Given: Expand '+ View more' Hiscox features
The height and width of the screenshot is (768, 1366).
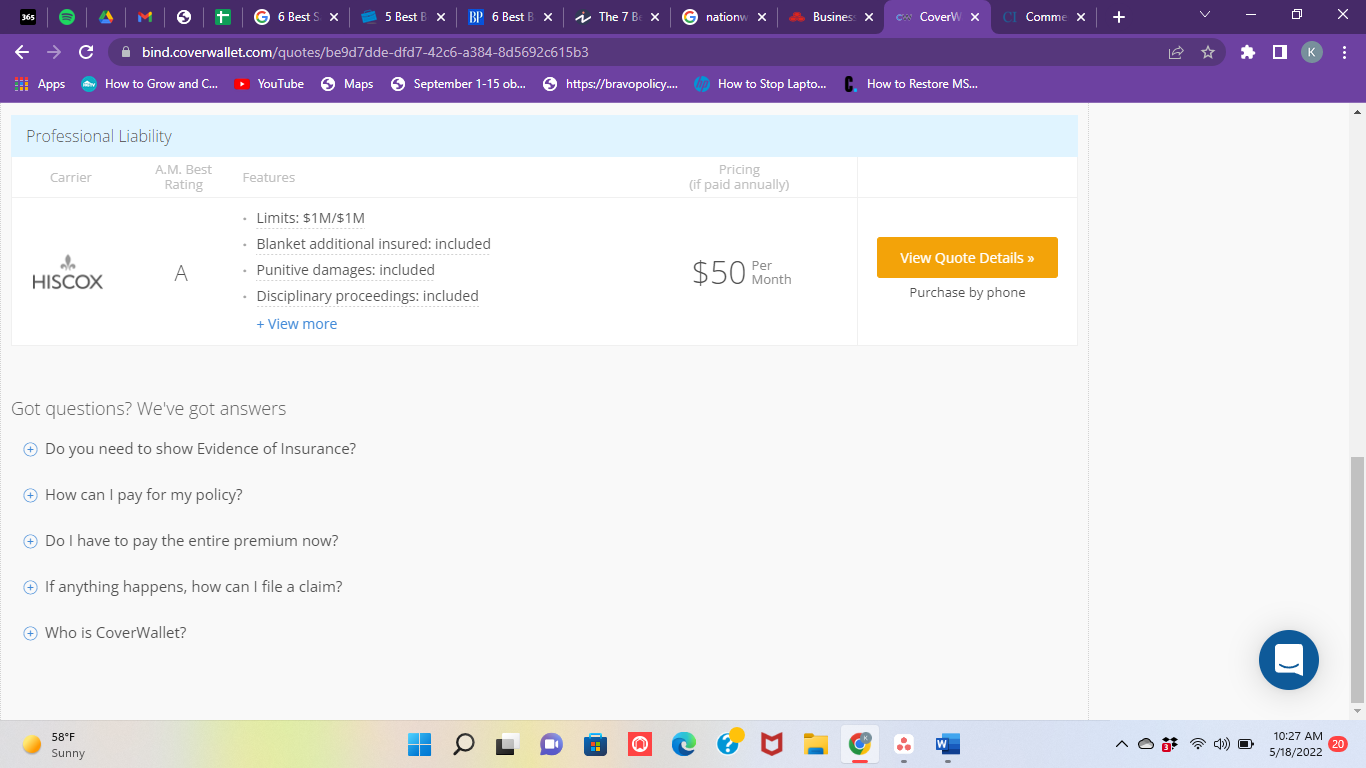Looking at the screenshot, I should 297,324.
